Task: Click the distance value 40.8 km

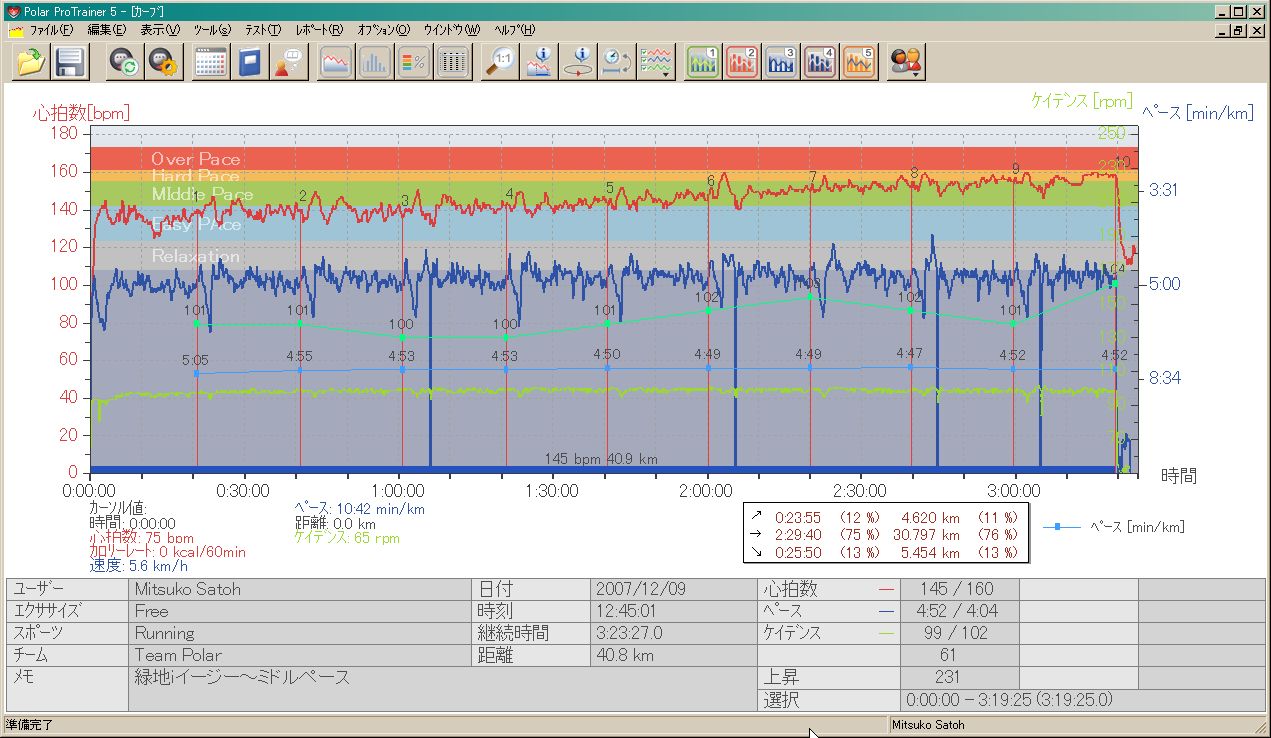Action: (625, 655)
